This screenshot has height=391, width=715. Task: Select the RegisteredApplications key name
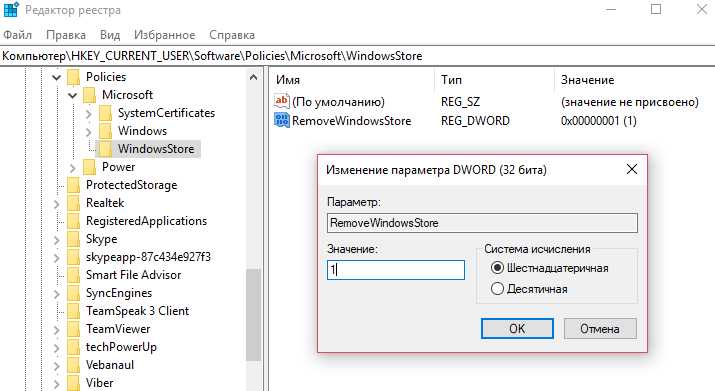tap(146, 221)
